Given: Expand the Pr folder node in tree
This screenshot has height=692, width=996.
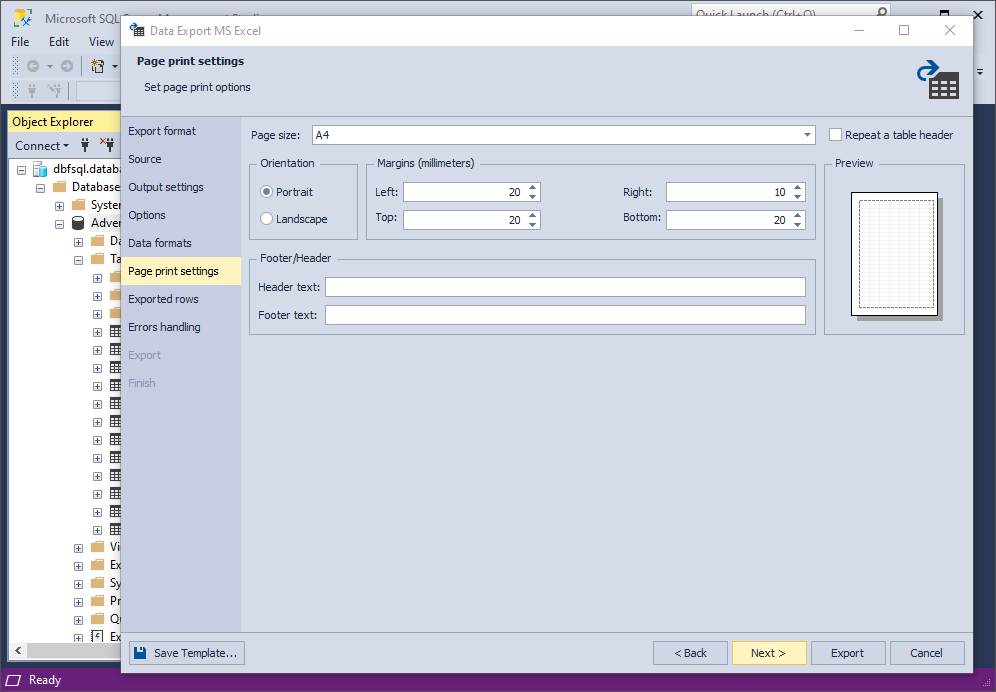Looking at the screenshot, I should (78, 602).
